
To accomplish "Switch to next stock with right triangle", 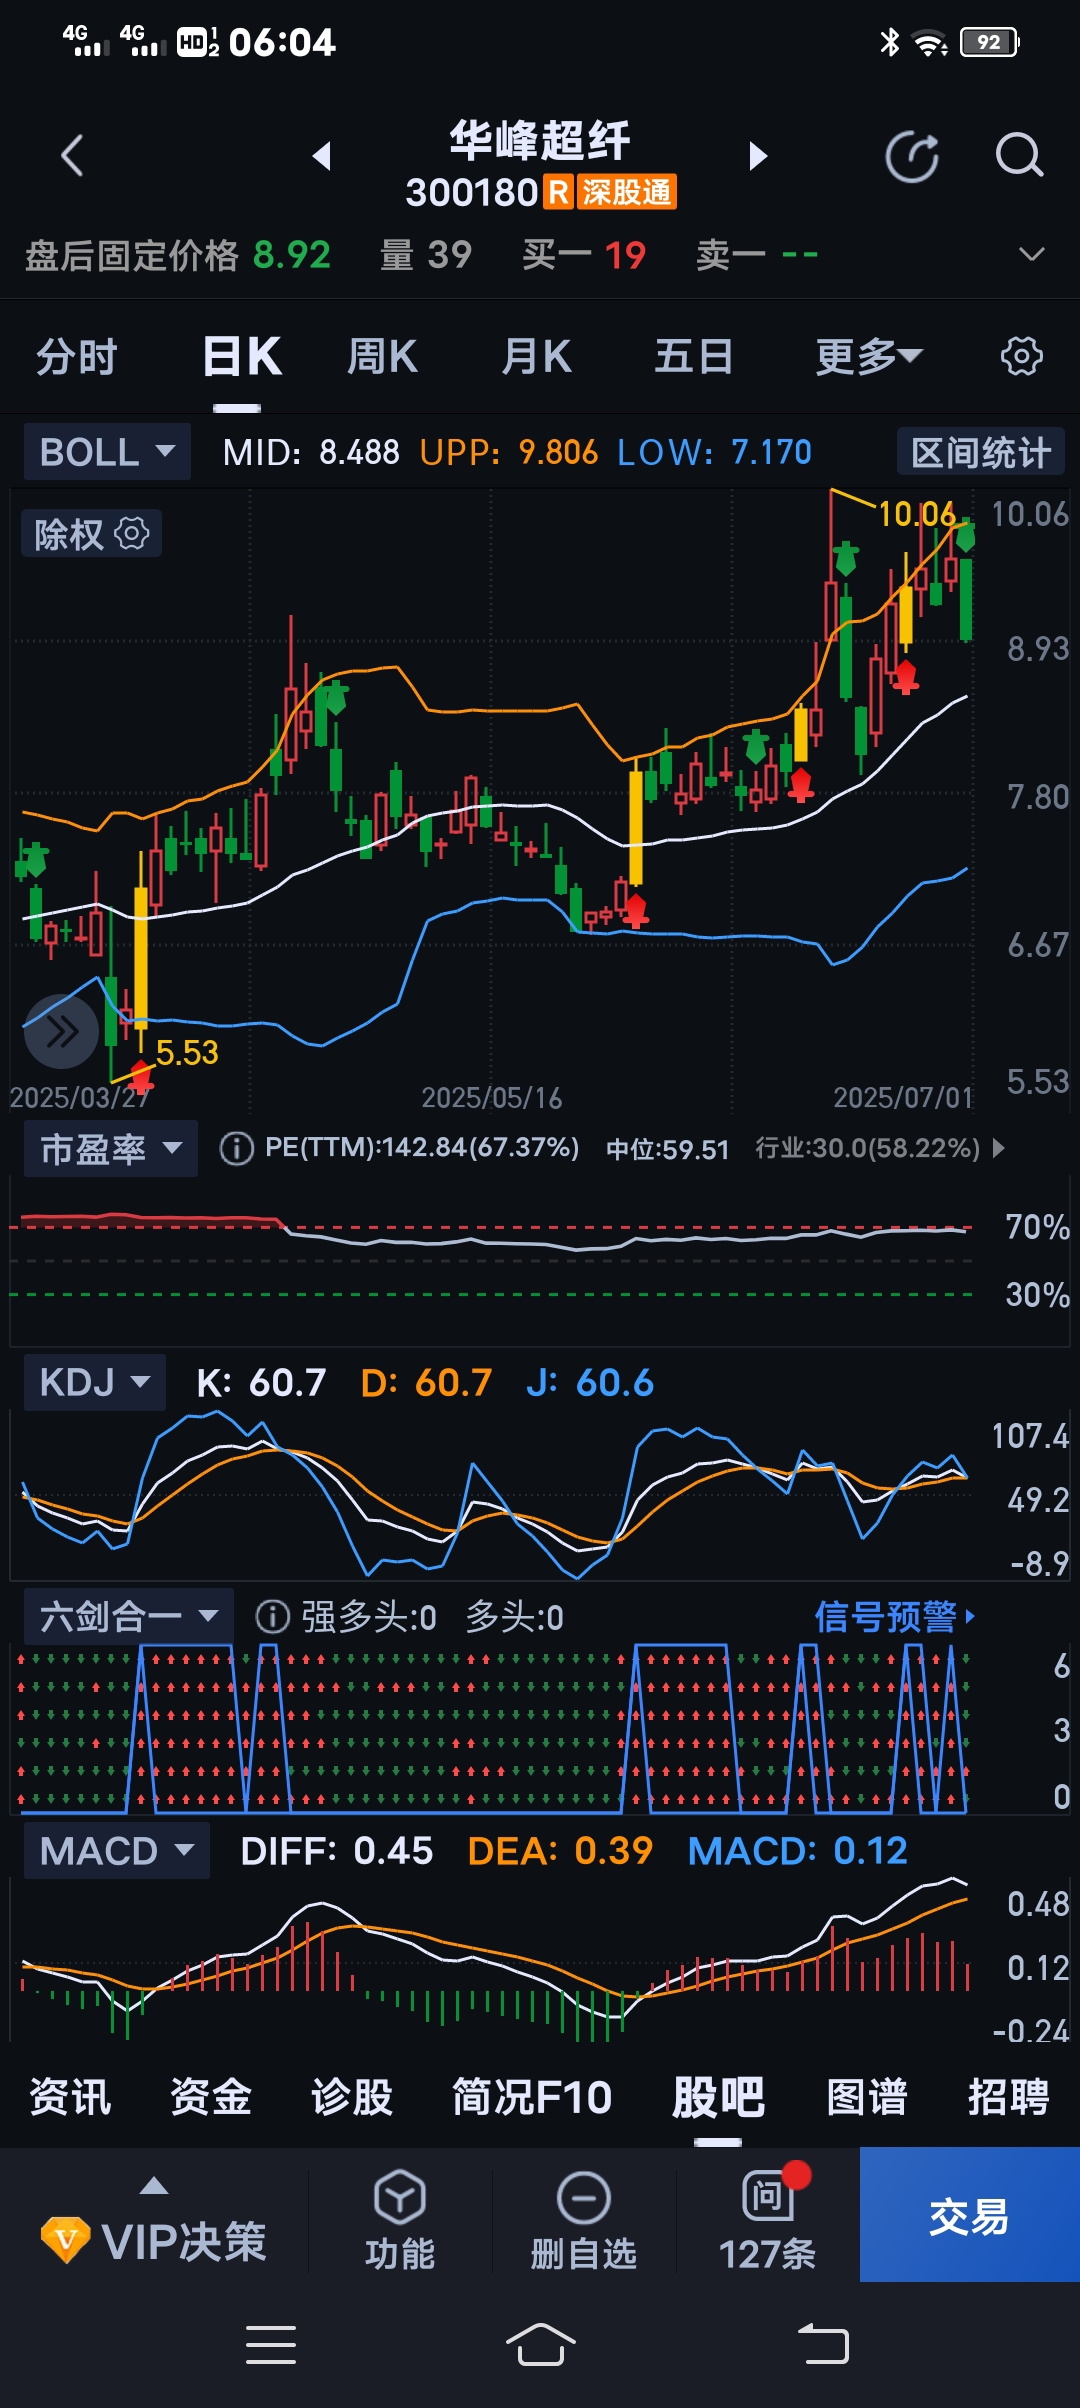I will 758,156.
